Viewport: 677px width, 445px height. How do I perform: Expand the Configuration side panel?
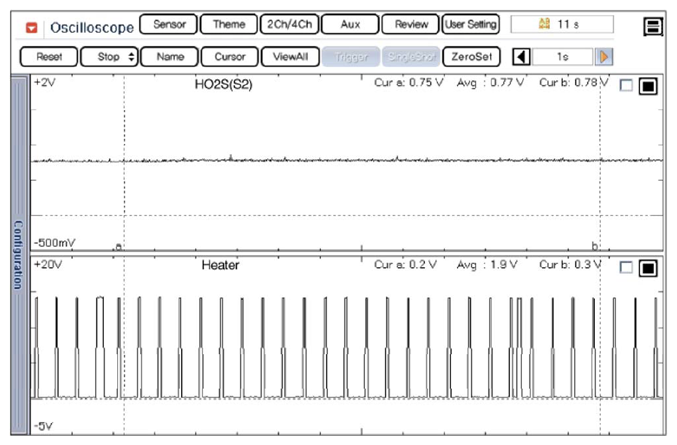click(17, 254)
